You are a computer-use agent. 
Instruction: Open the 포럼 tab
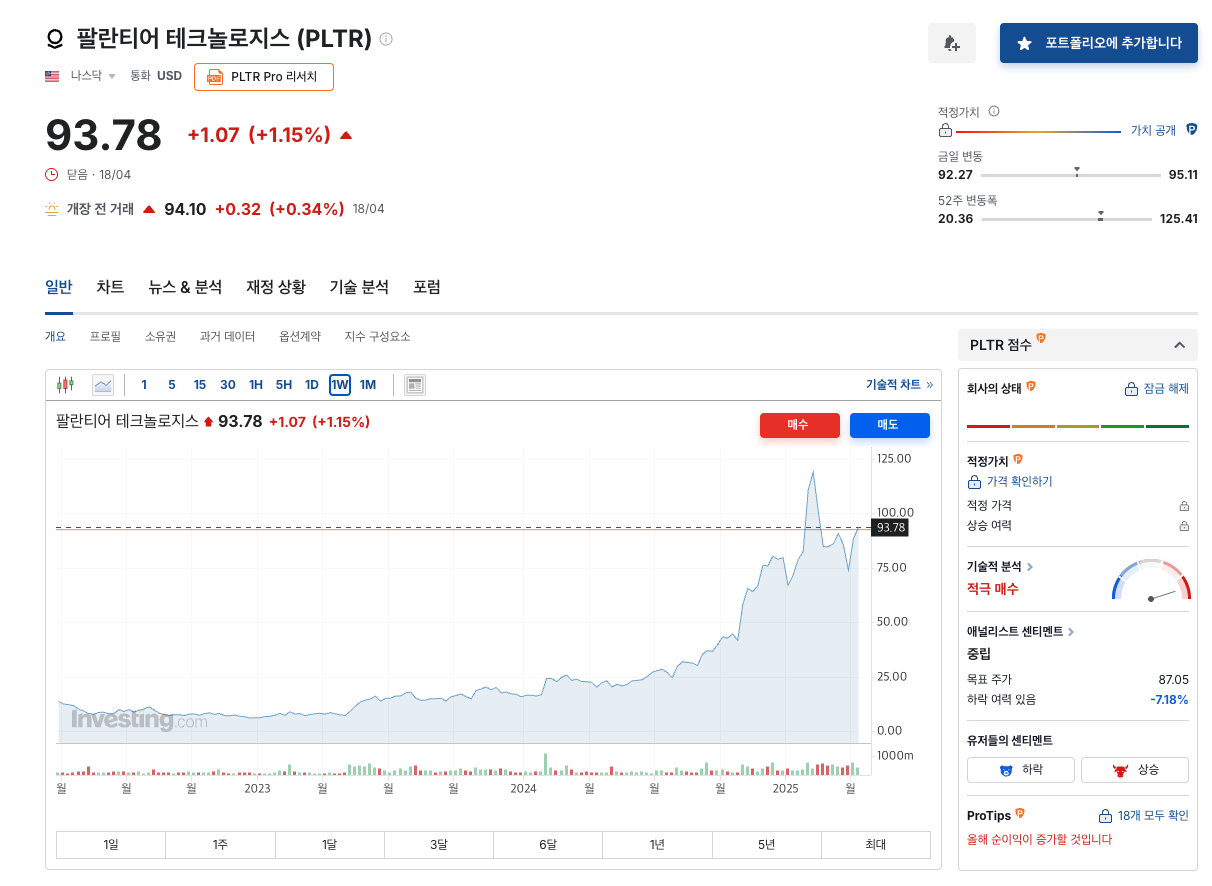[427, 287]
